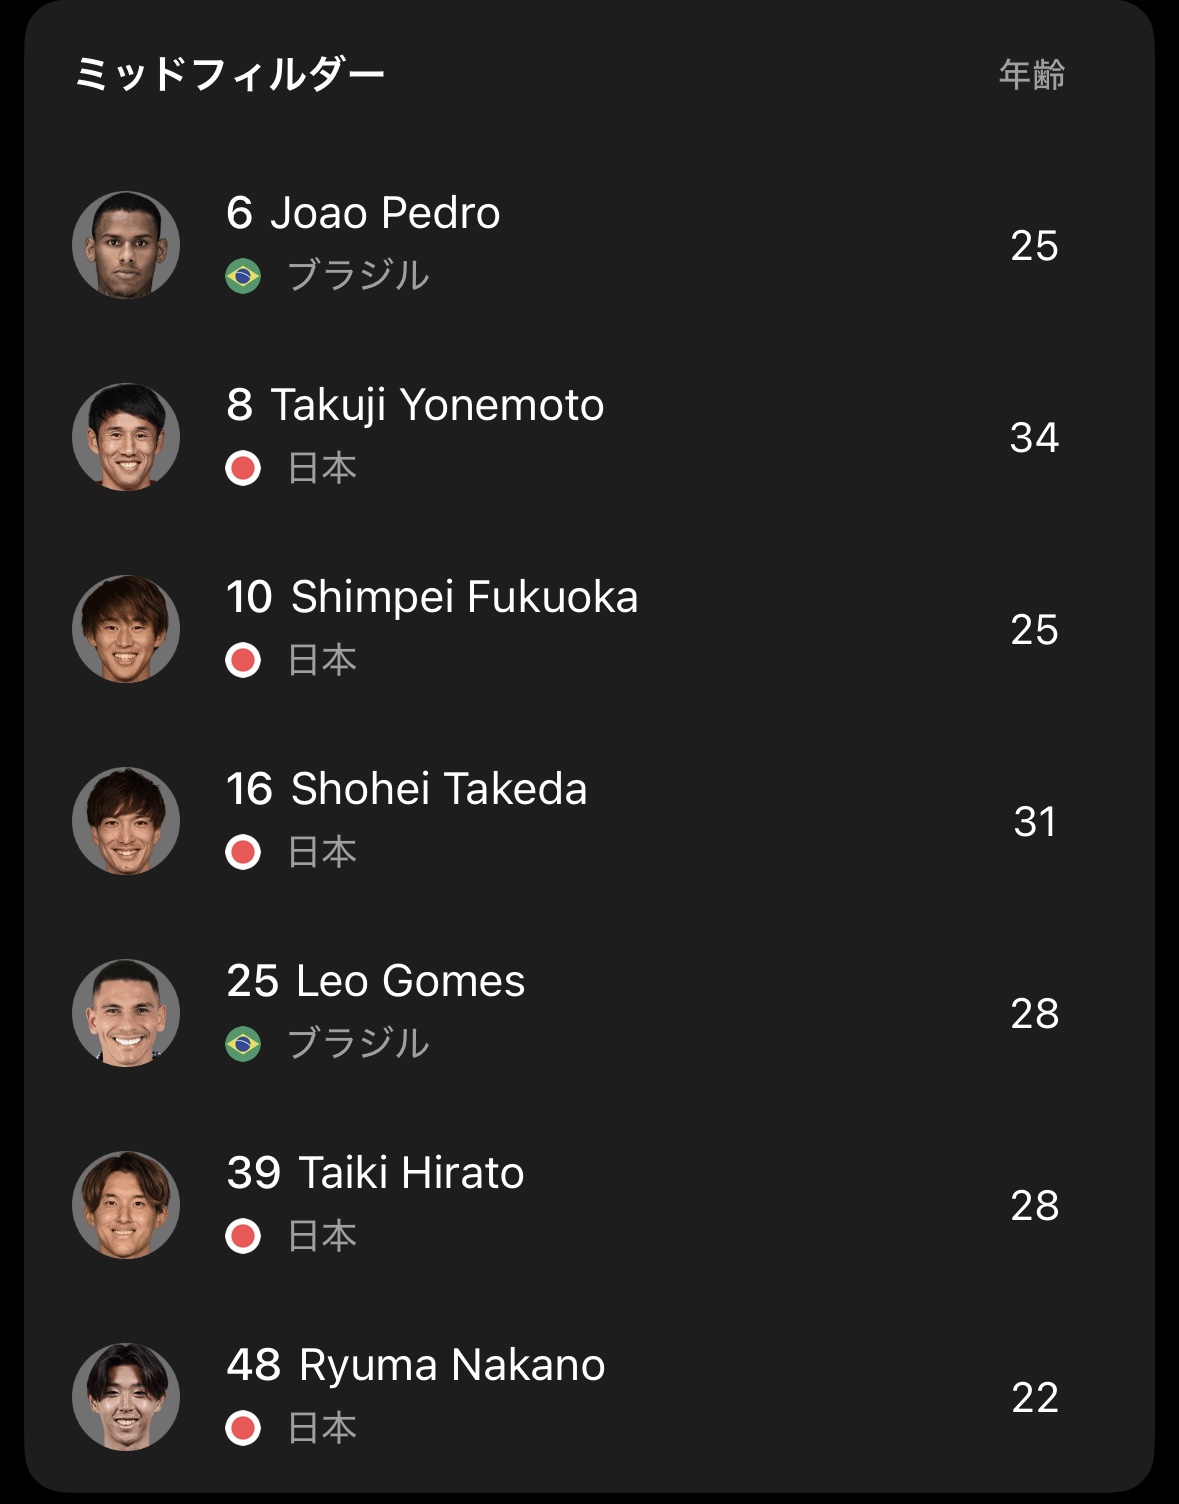Tap Japan flag under Shimpei Fukuoka
The image size is (1179, 1504).
pyautogui.click(x=243, y=660)
